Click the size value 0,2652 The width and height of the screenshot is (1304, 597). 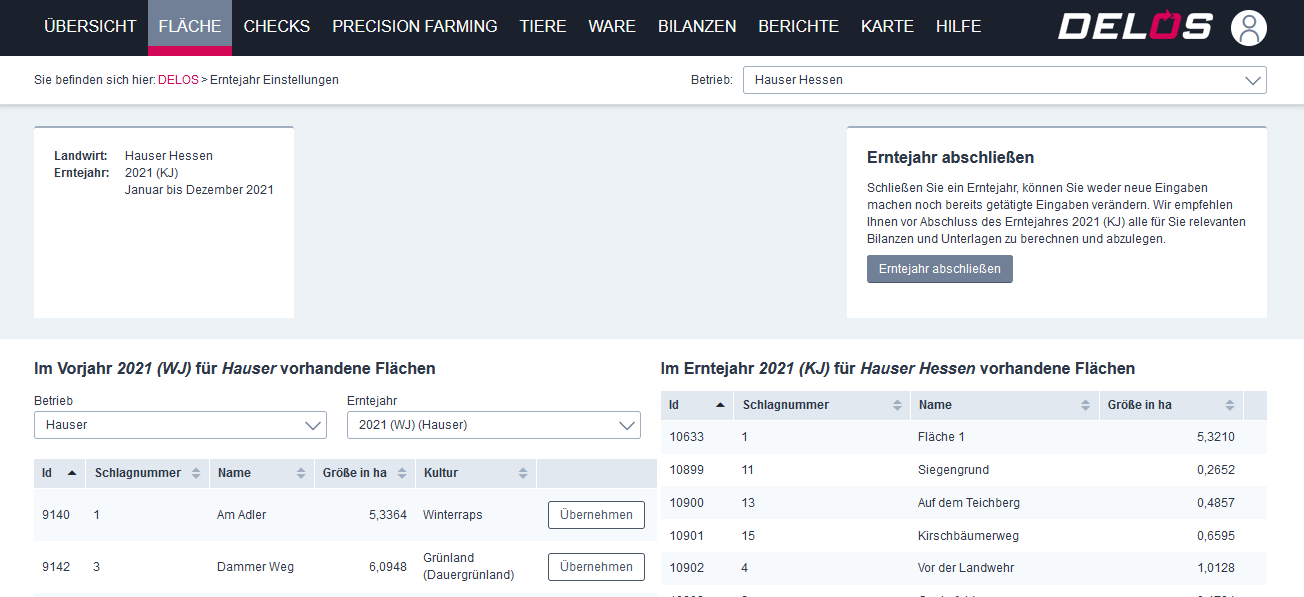point(1216,470)
